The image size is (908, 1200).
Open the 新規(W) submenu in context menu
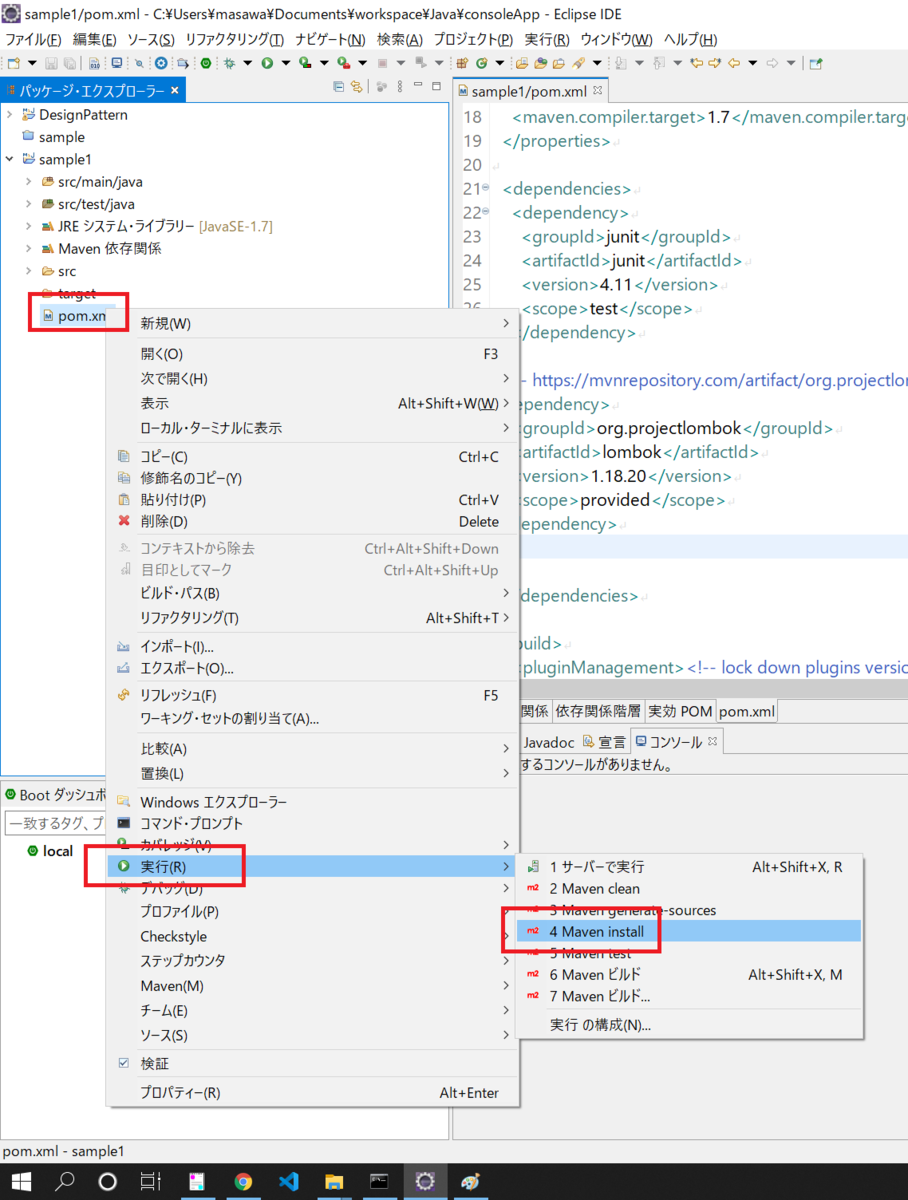[312, 324]
